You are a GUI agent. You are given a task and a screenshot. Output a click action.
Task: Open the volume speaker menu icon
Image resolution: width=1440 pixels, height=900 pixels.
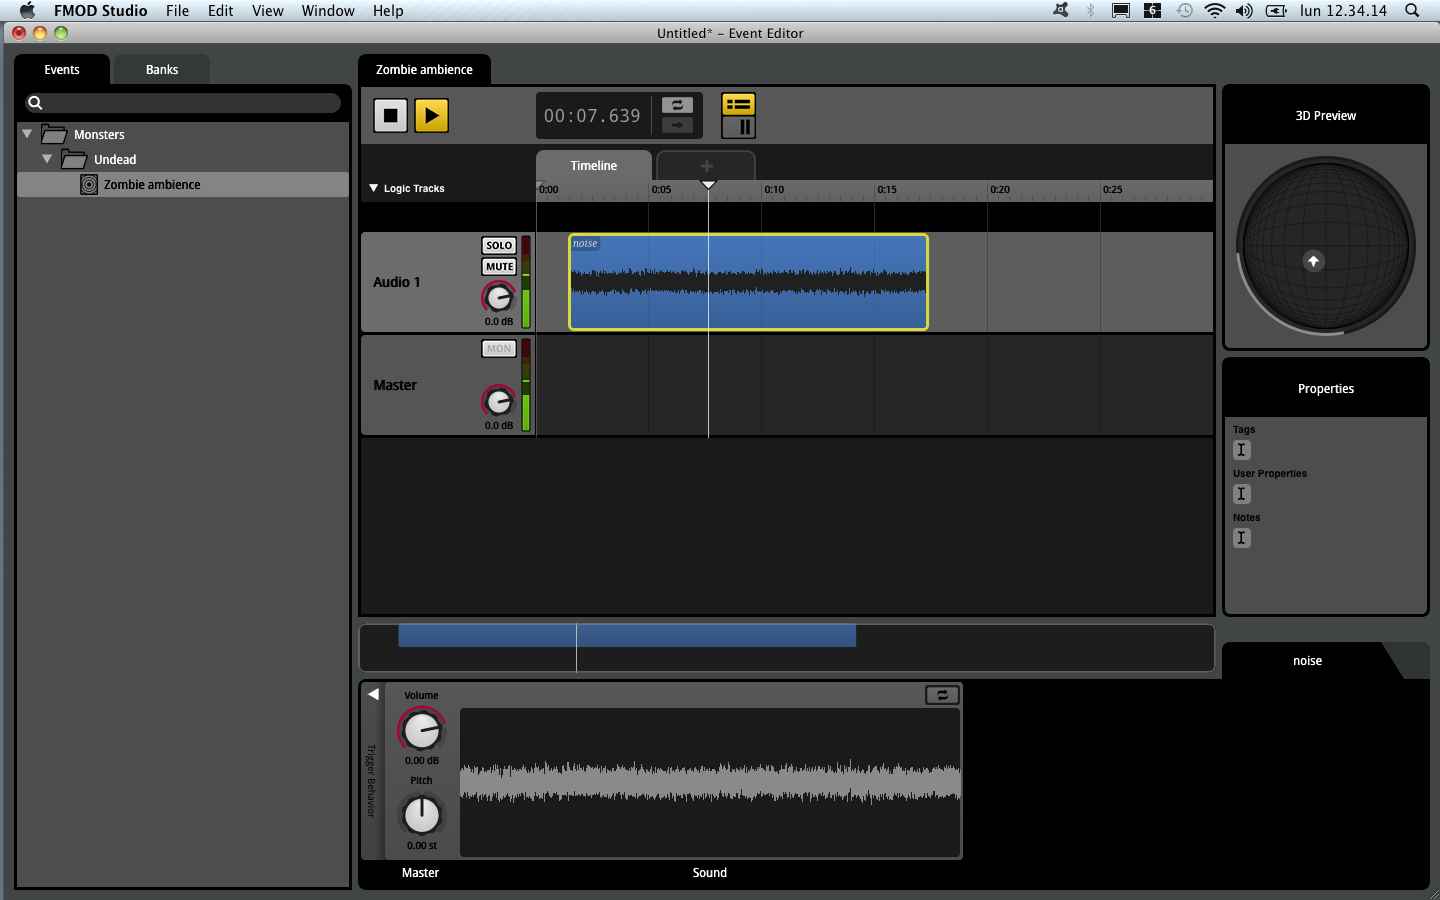coord(1244,10)
